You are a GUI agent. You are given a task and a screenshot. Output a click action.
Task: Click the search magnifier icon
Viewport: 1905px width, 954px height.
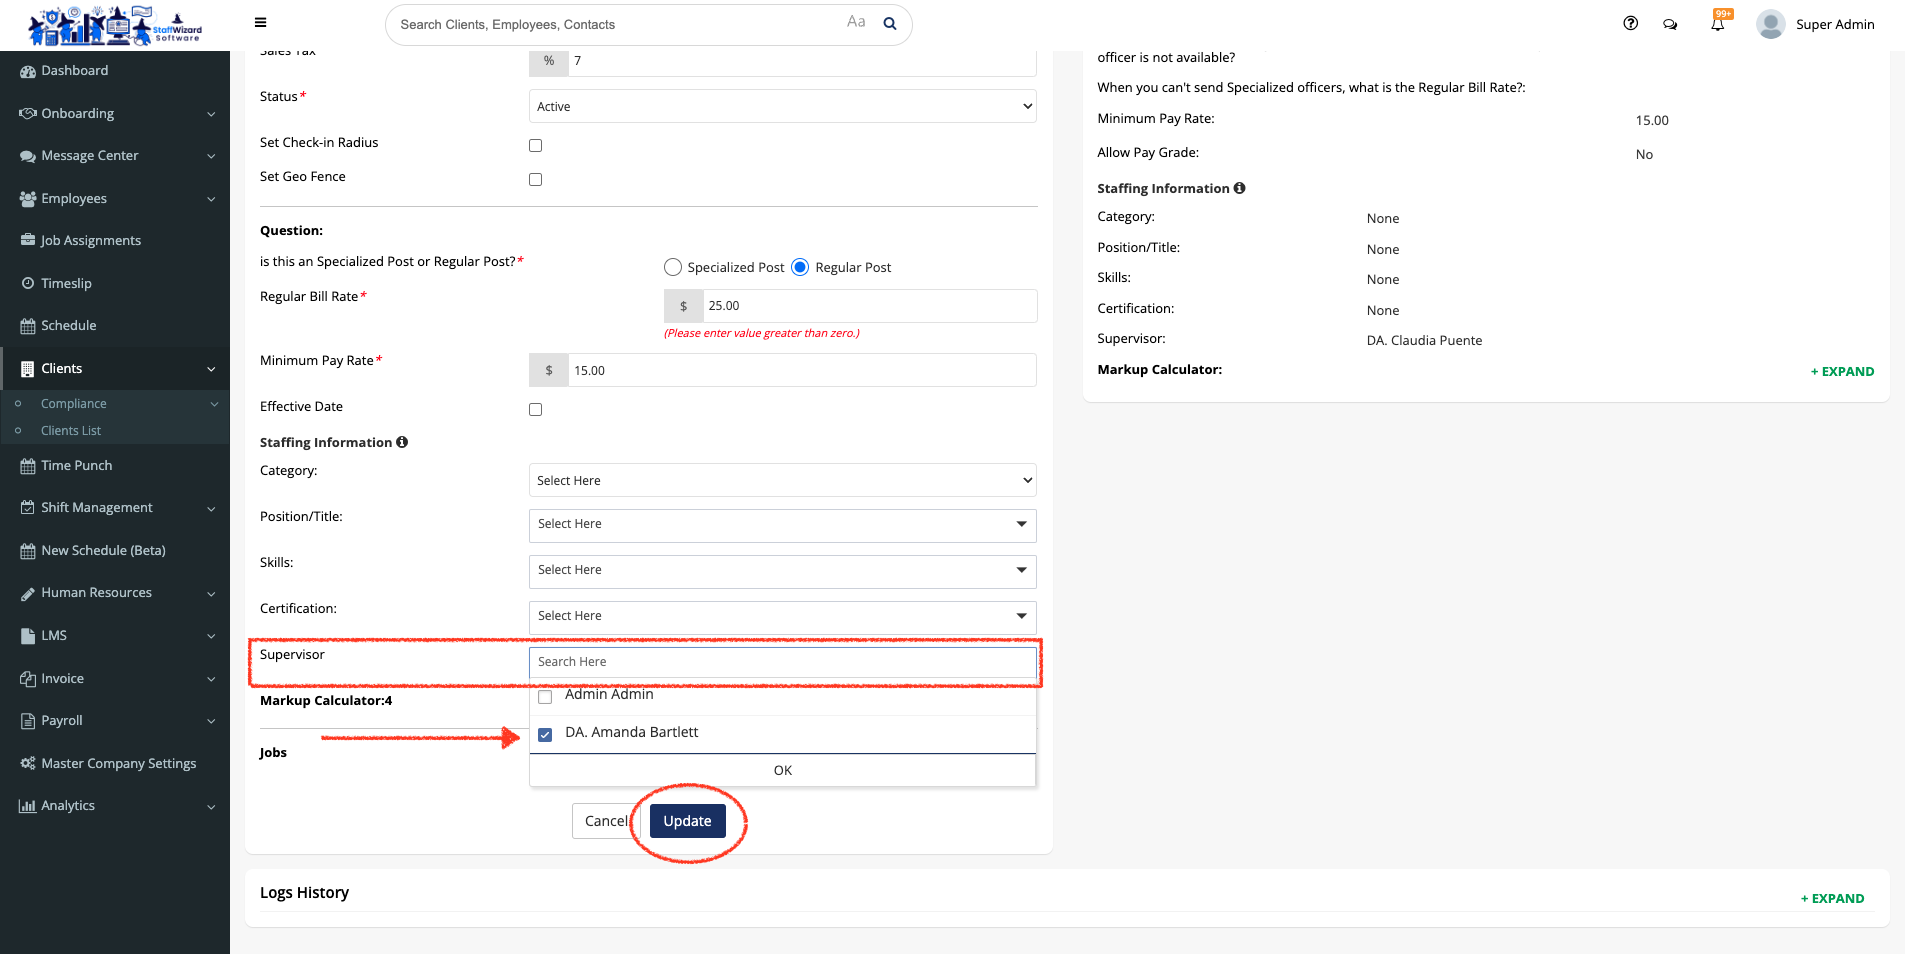pos(889,24)
